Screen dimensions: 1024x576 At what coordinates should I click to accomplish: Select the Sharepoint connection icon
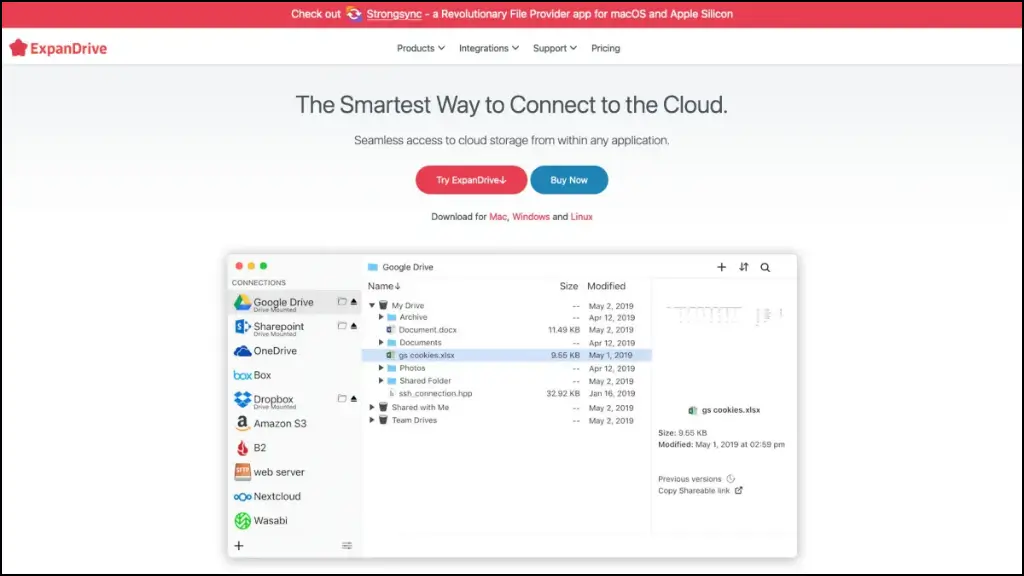pyautogui.click(x=242, y=327)
